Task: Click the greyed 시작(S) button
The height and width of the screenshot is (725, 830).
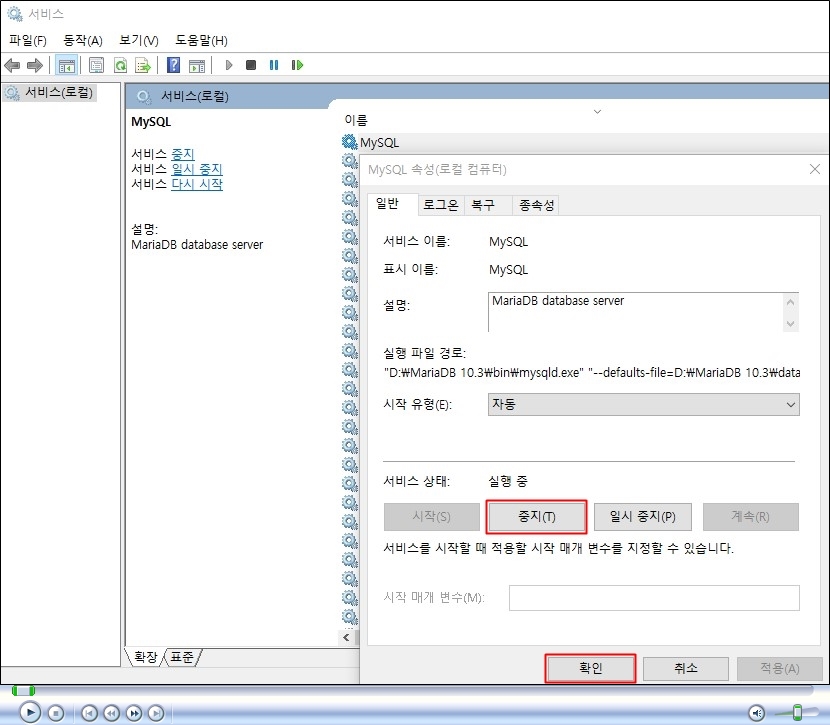Action: (431, 516)
